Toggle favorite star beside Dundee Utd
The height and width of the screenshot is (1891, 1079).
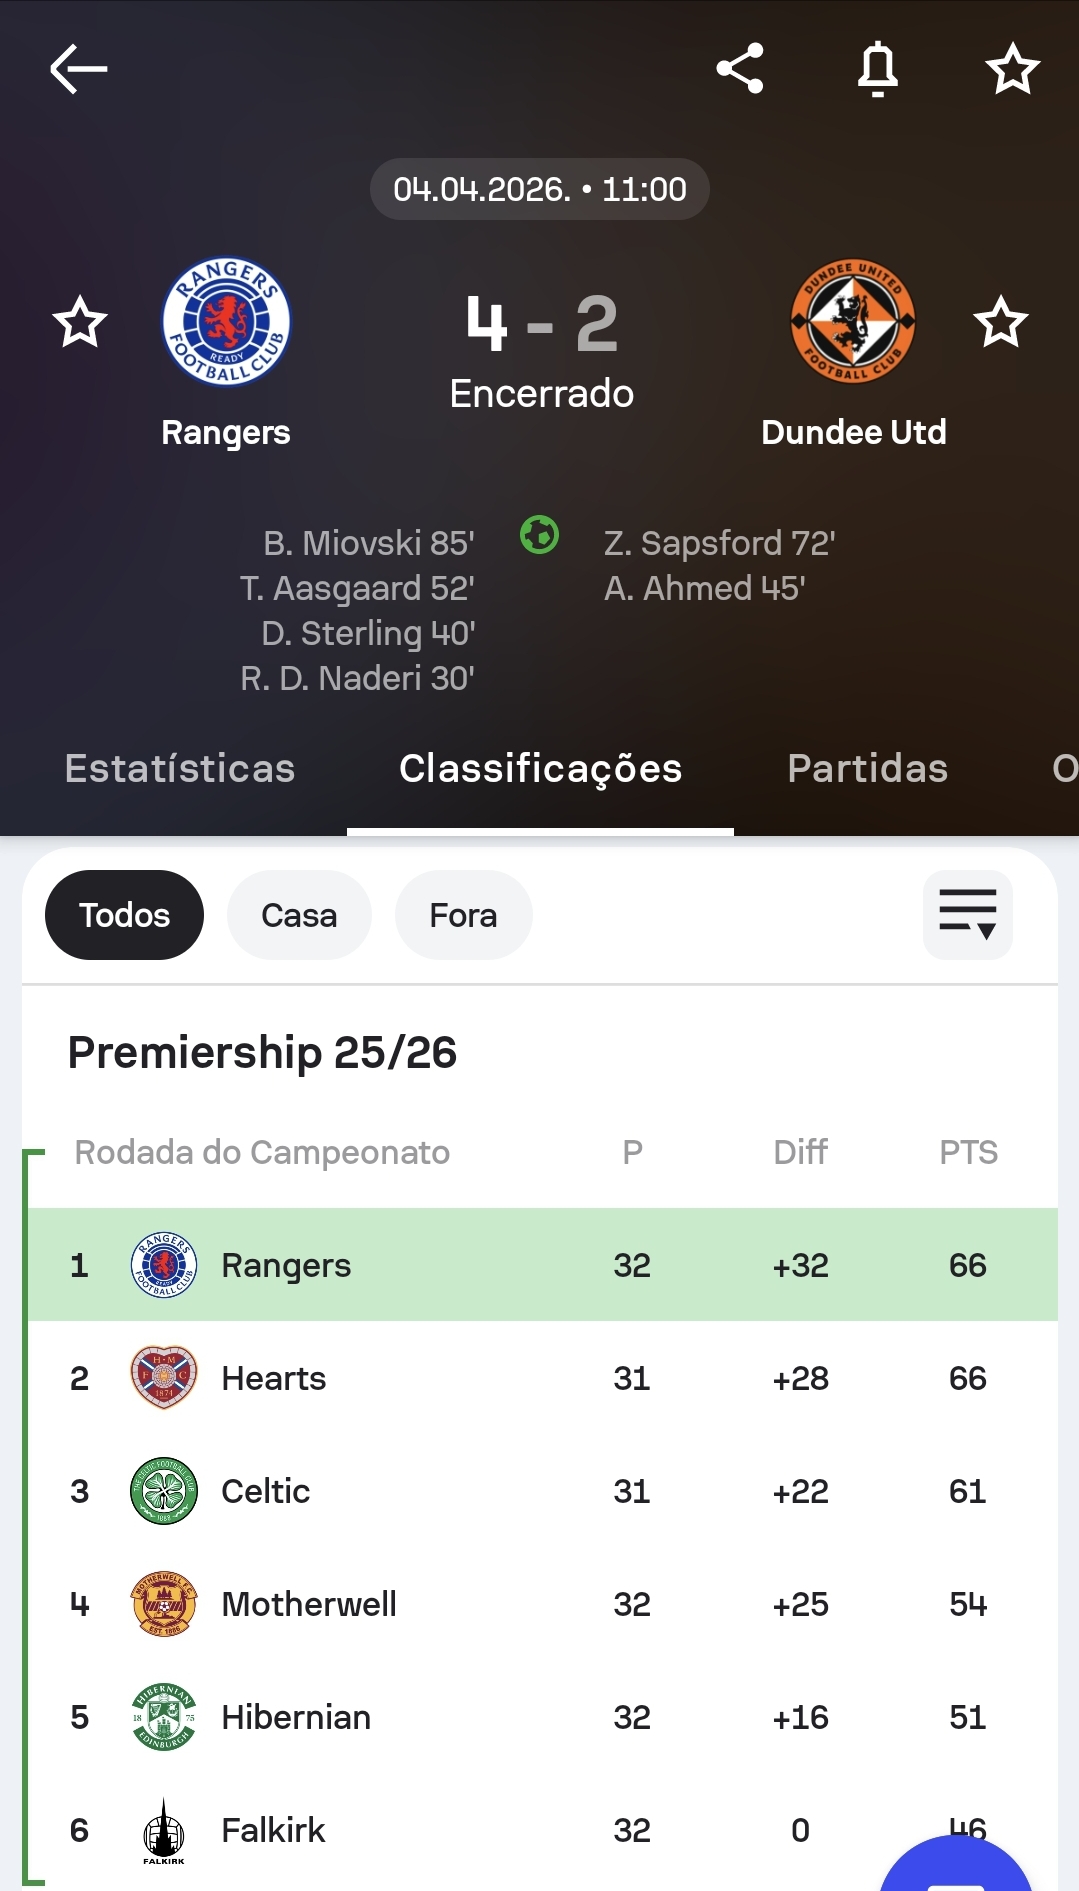coord(1000,322)
